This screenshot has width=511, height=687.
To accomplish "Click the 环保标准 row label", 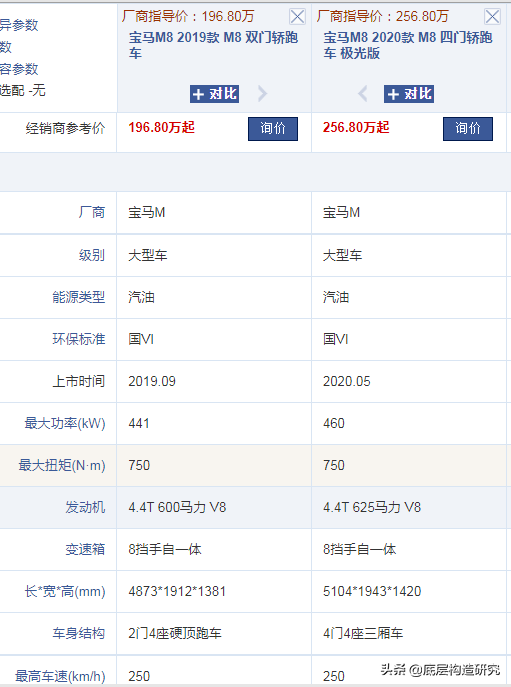I will tap(79, 339).
